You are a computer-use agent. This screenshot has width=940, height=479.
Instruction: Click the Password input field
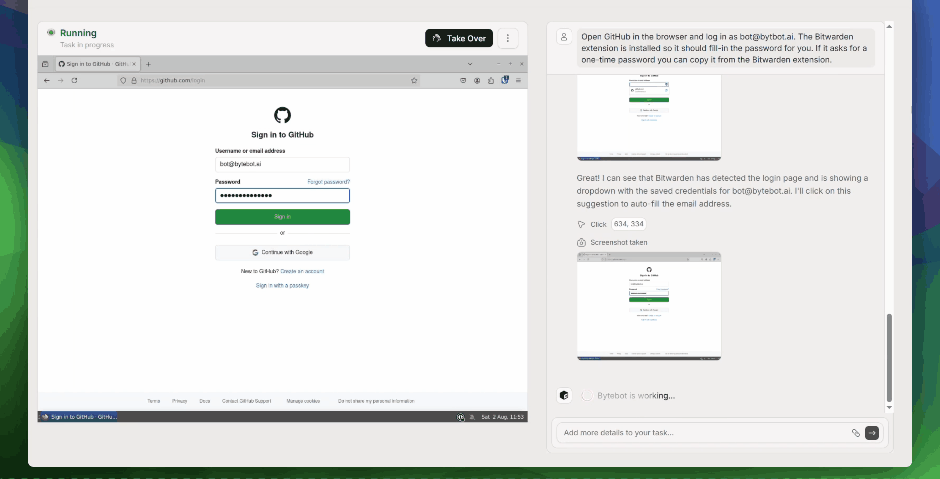282,195
